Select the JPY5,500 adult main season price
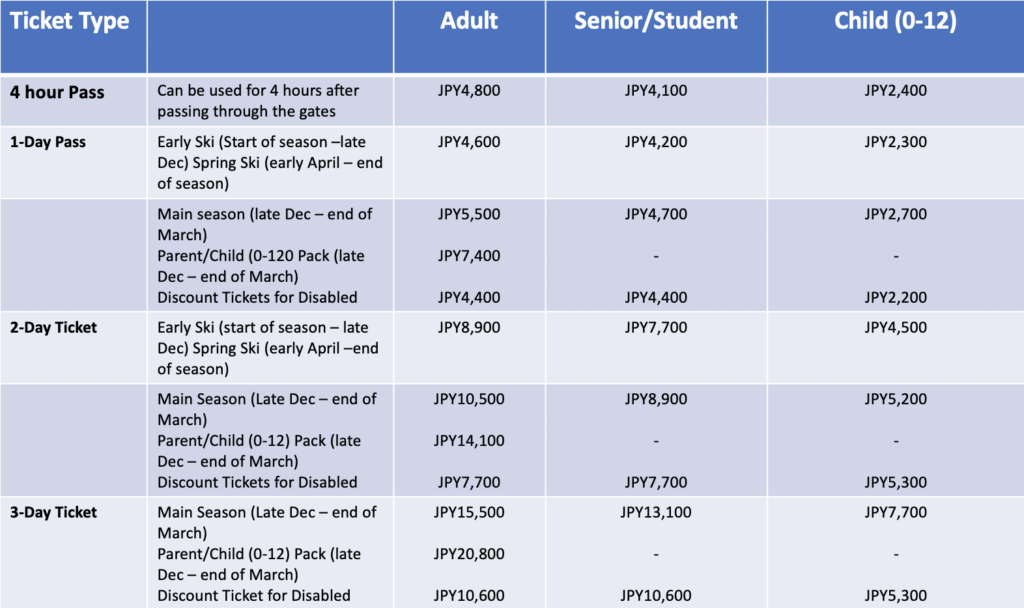The image size is (1024, 608). point(469,214)
